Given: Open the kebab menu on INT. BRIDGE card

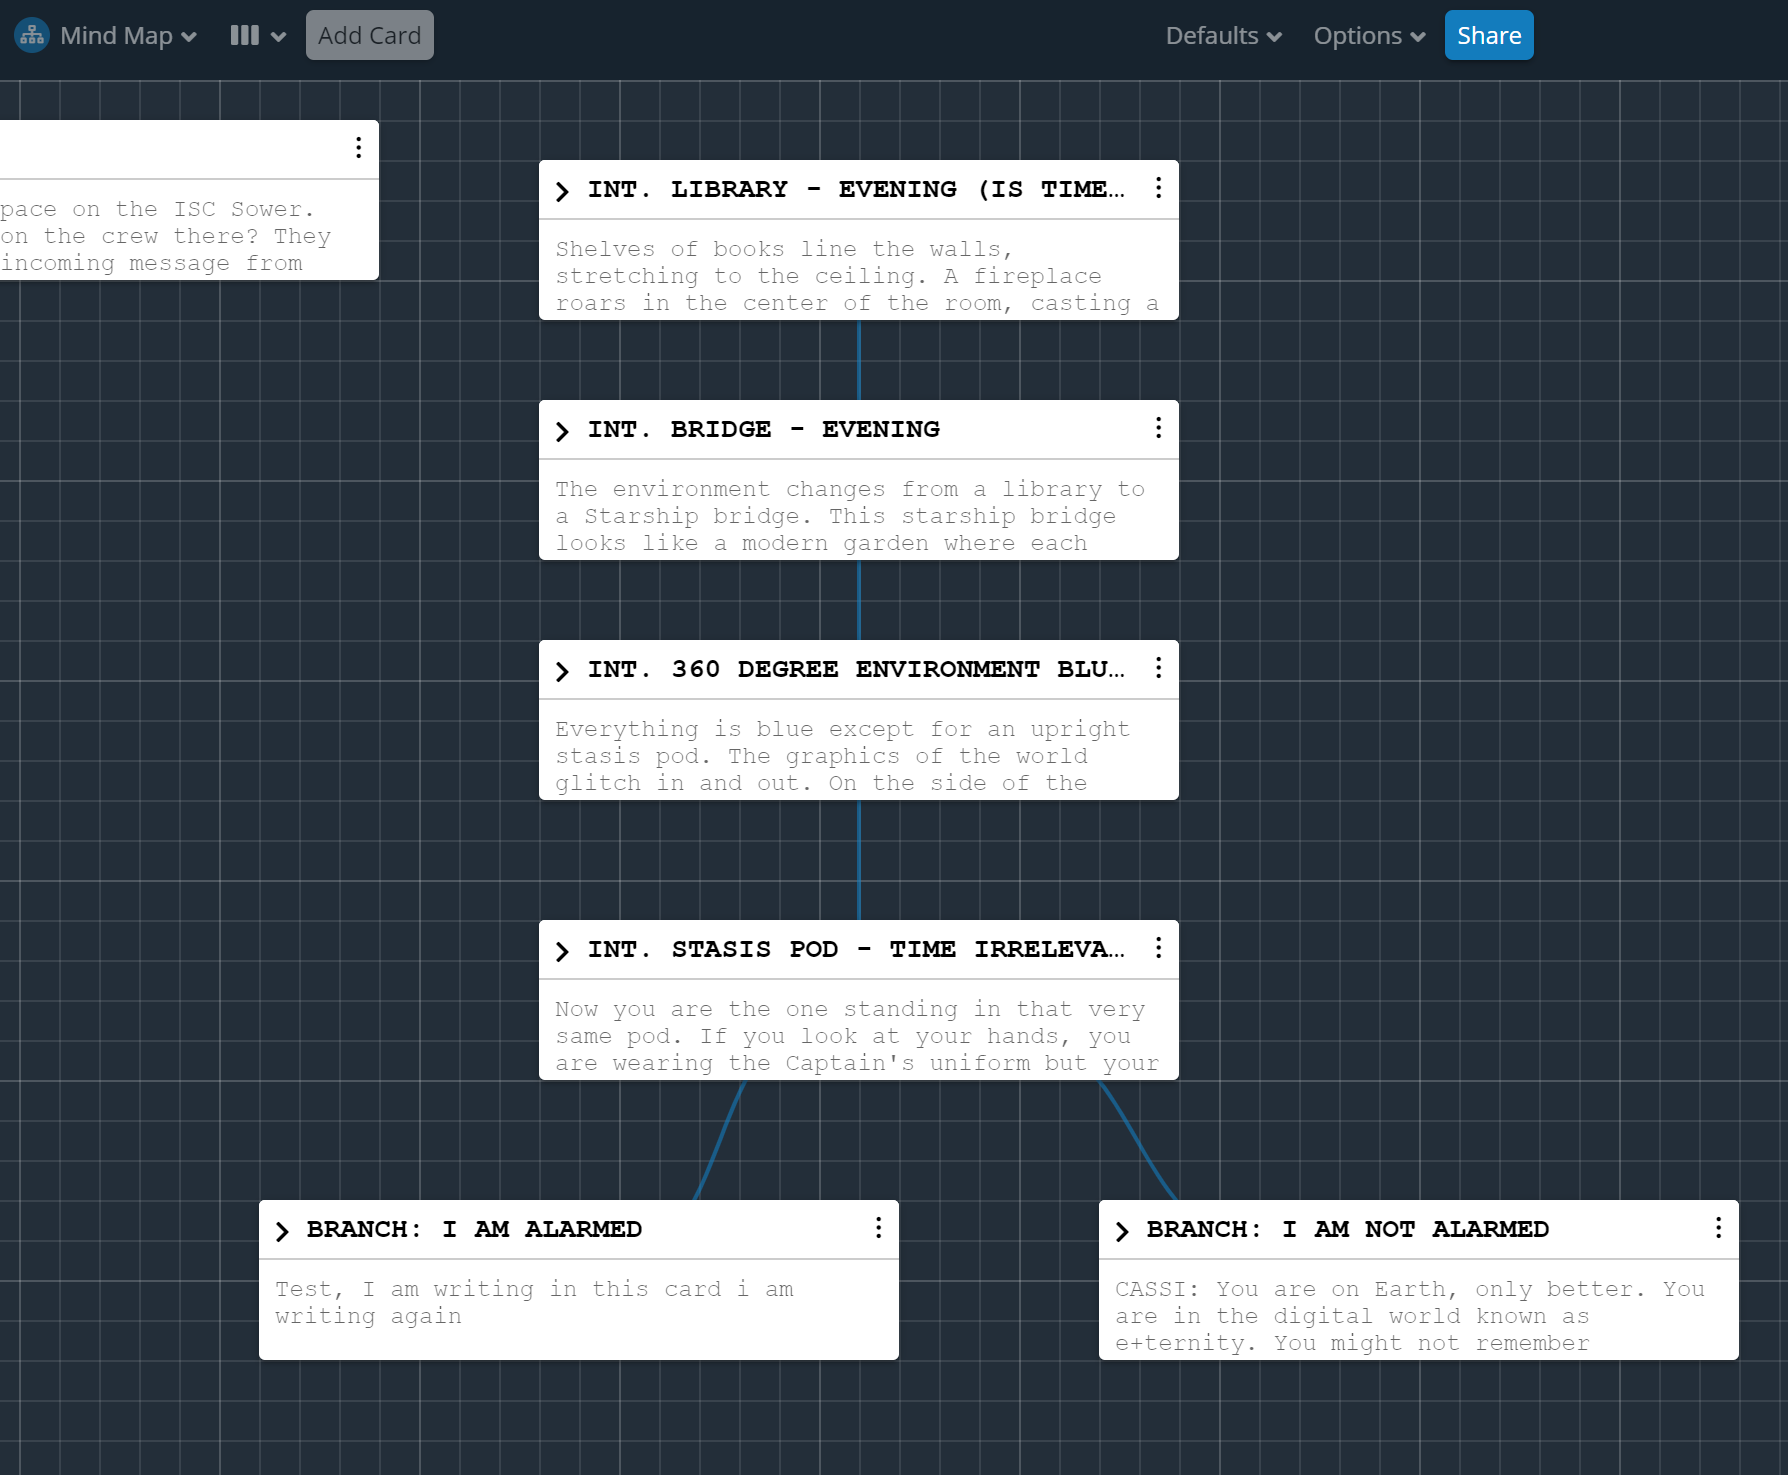Looking at the screenshot, I should (1158, 428).
